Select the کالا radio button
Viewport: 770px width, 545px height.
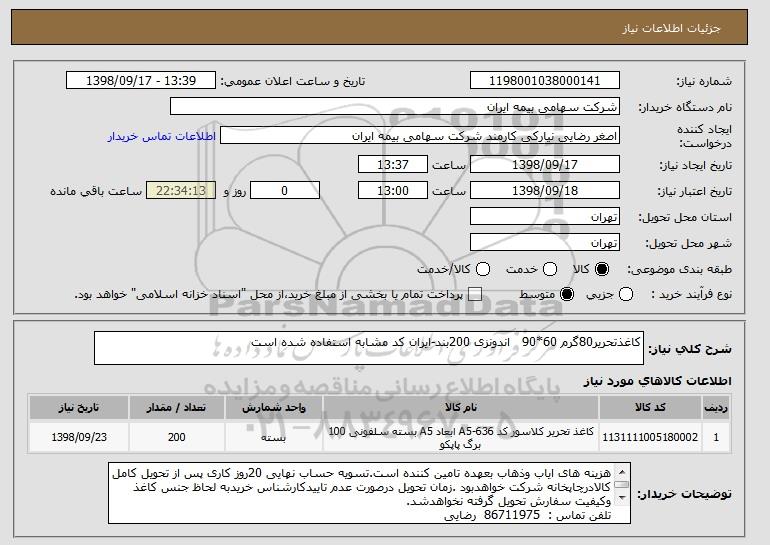602,269
